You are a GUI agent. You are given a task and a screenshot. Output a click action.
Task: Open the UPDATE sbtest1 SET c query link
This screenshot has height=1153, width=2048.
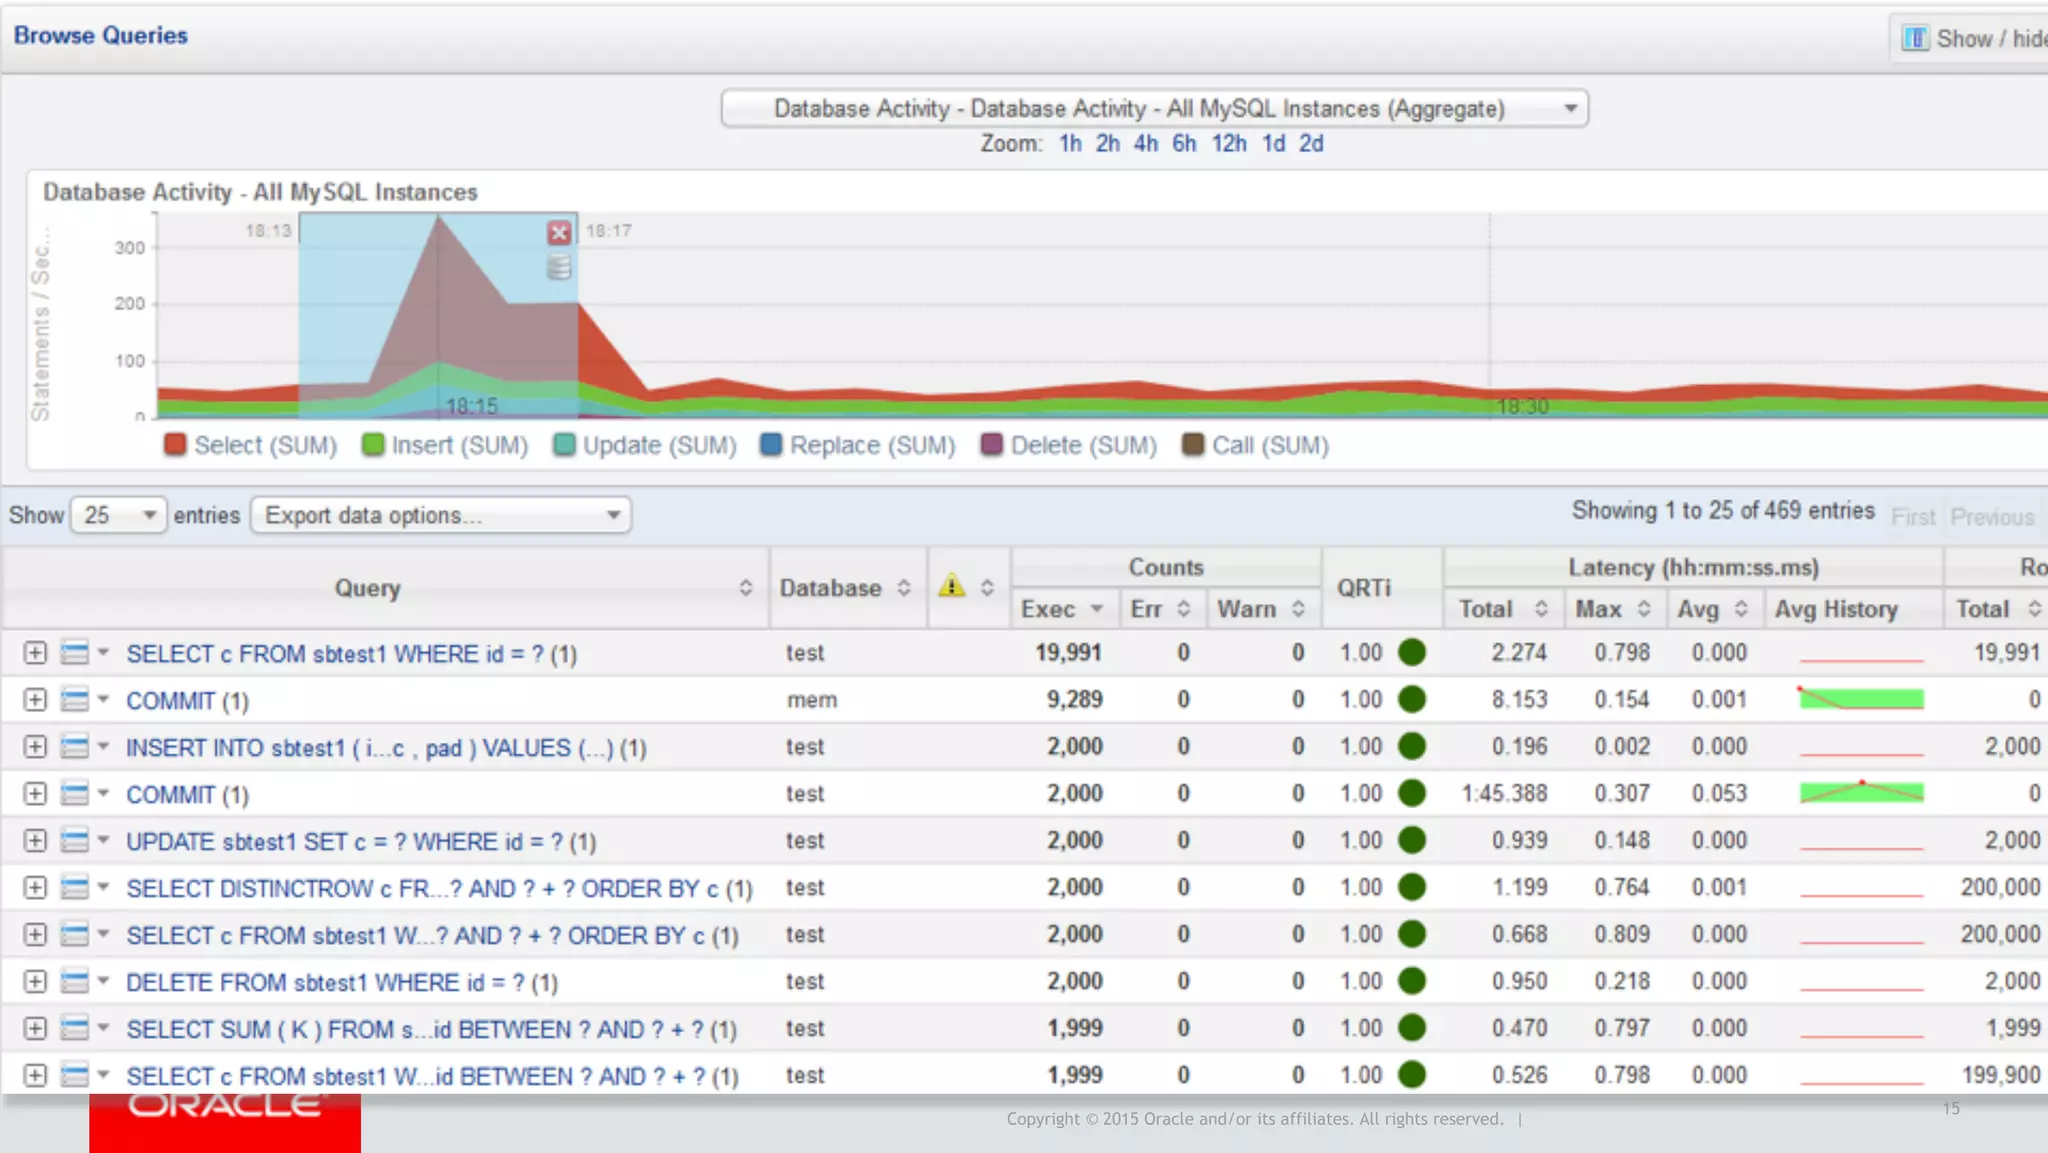pyautogui.click(x=360, y=842)
